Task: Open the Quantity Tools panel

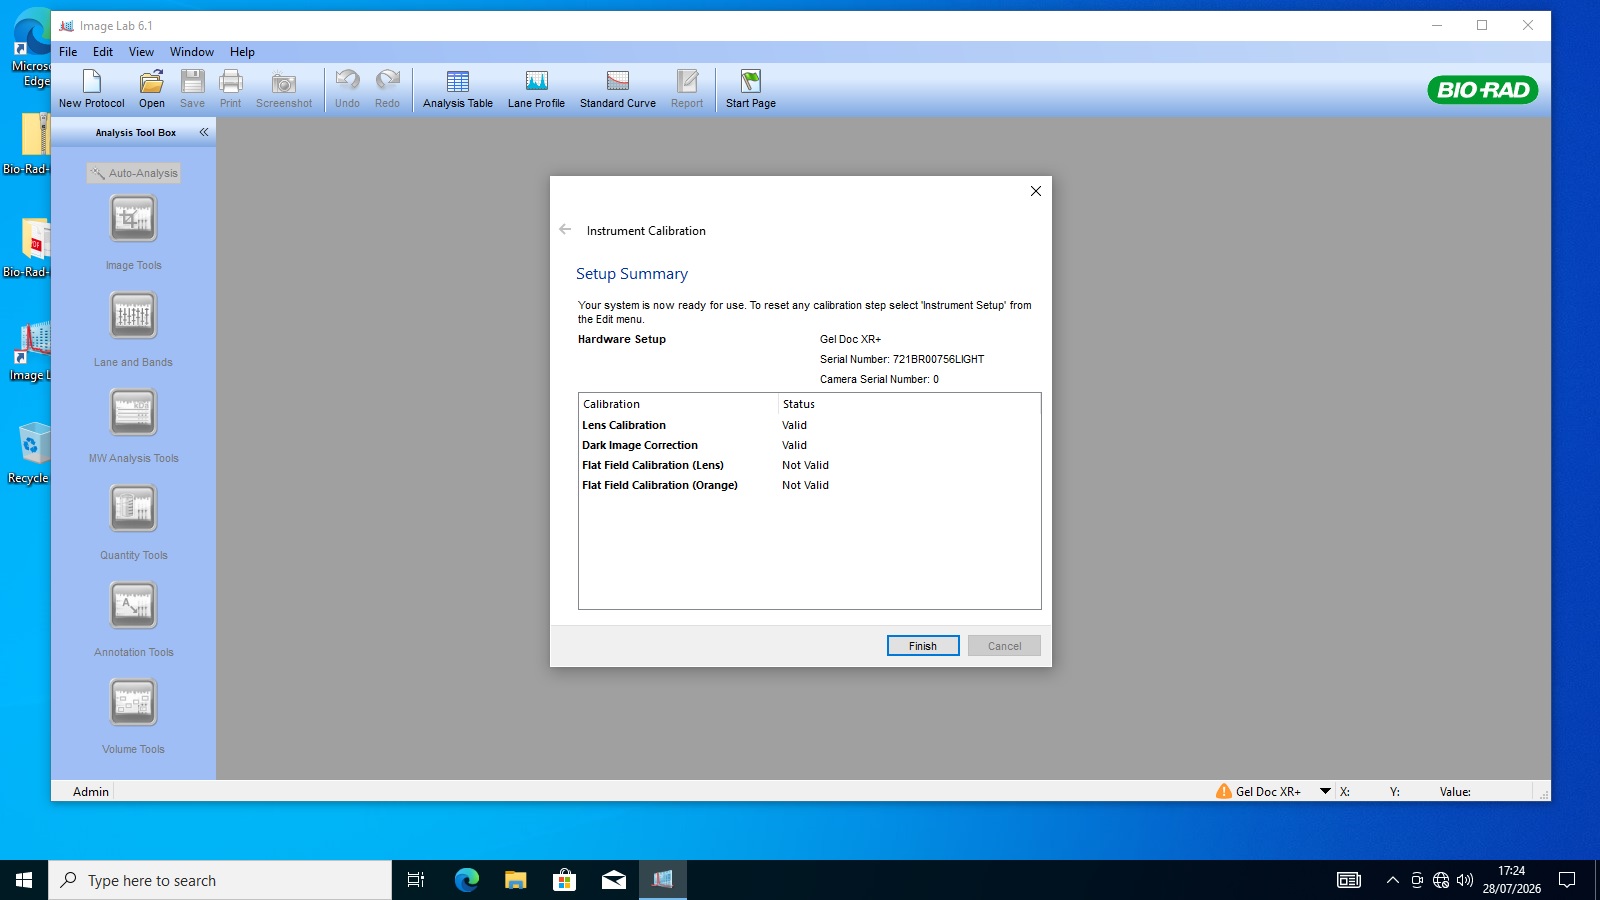Action: 133,509
